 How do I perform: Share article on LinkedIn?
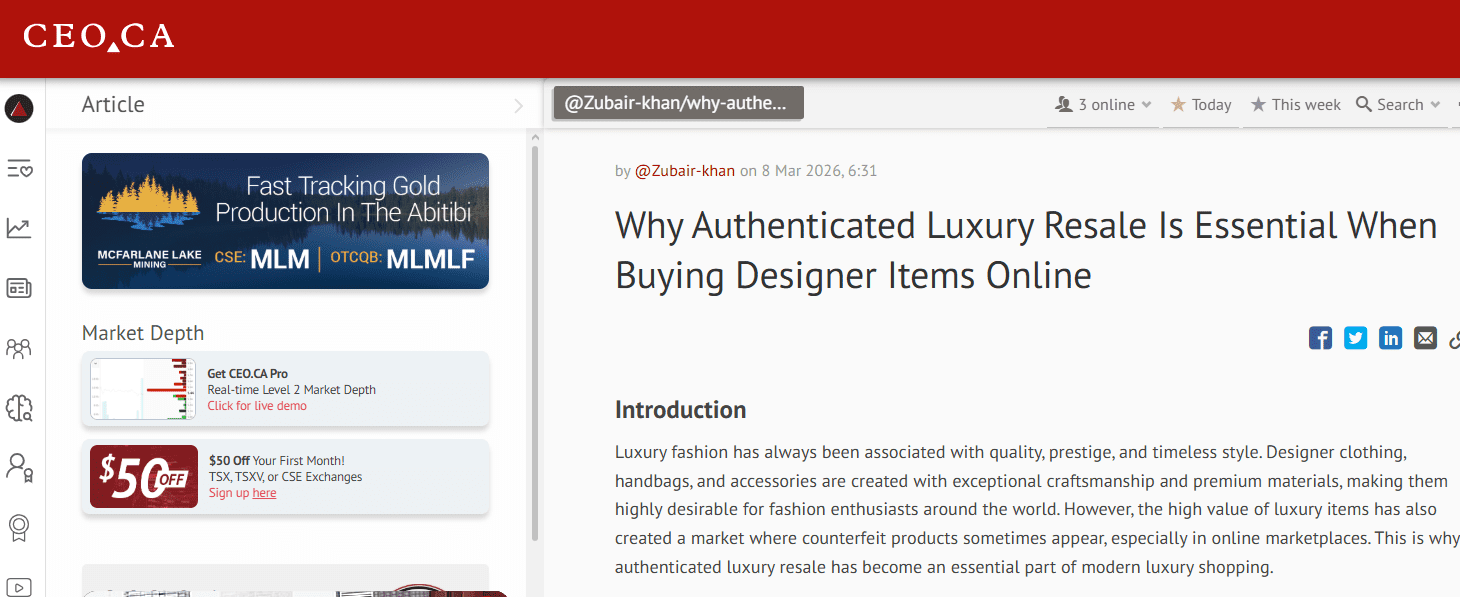coord(1390,338)
